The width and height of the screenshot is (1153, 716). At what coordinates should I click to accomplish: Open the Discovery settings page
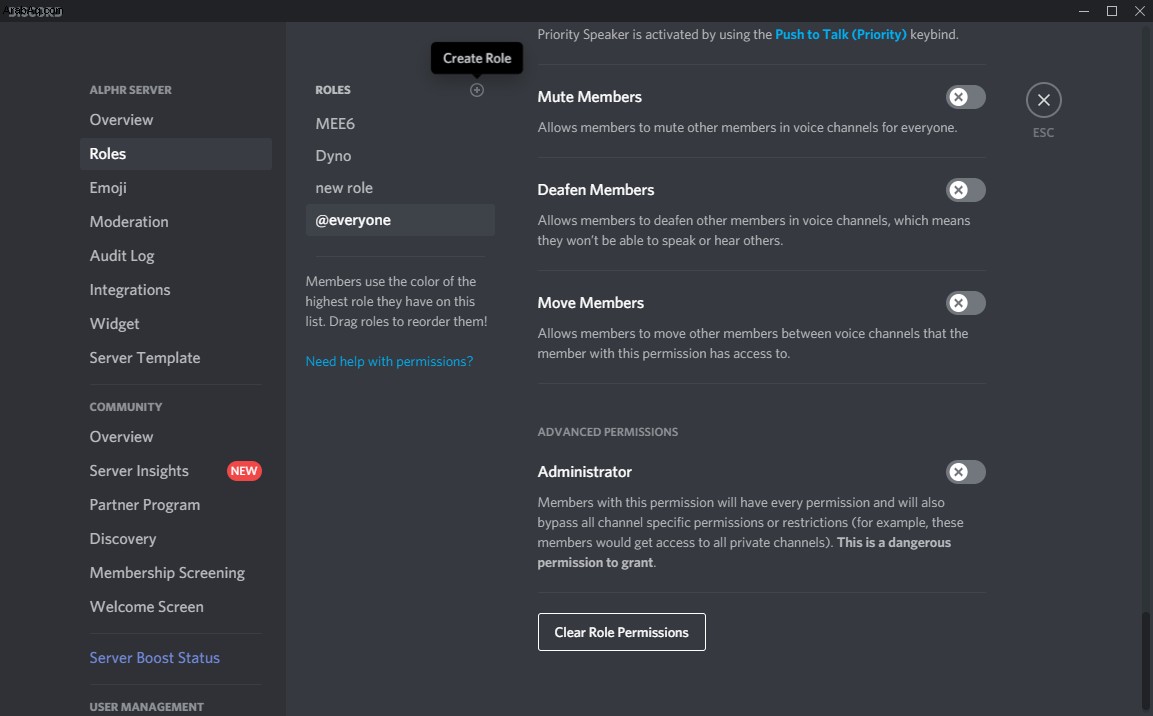tap(176, 539)
